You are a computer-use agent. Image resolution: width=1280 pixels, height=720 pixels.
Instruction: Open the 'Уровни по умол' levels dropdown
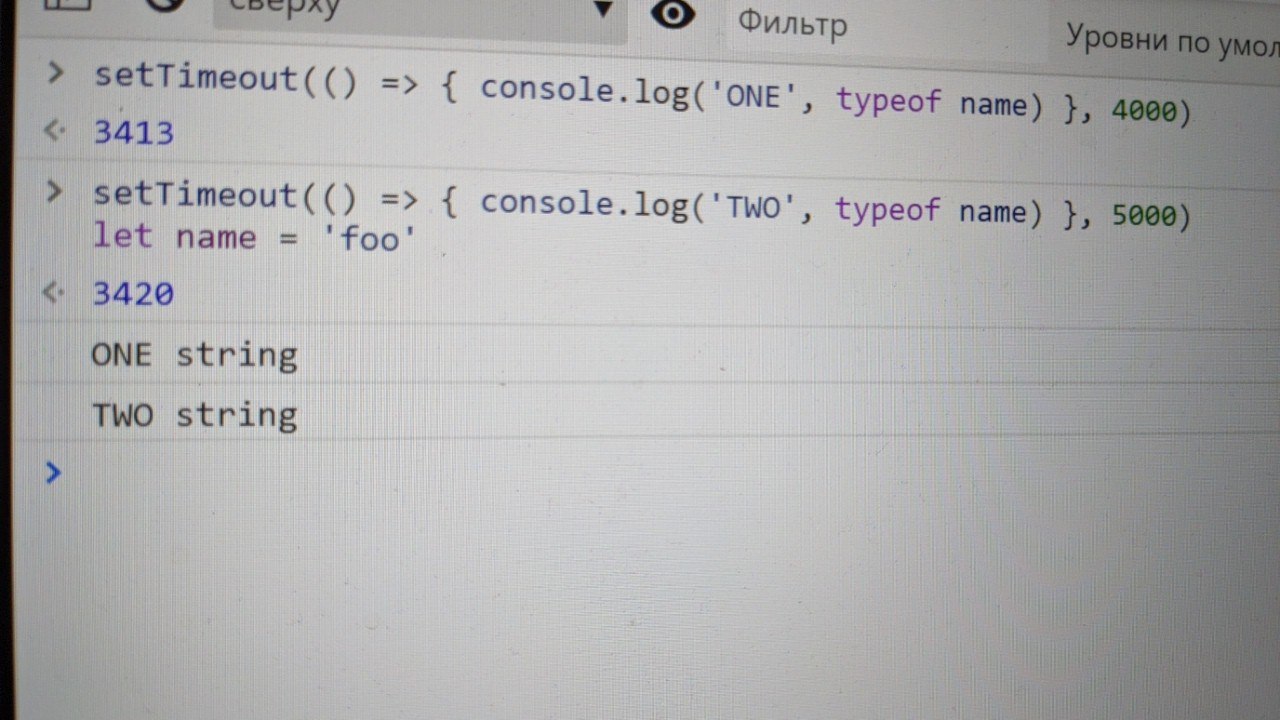pos(1170,42)
